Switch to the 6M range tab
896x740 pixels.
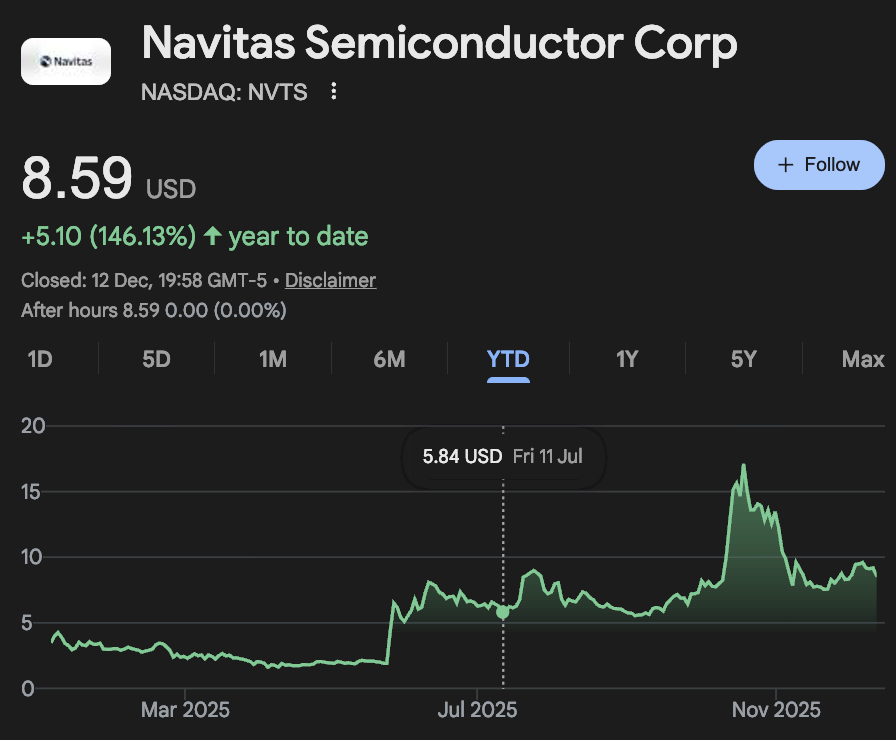tap(389, 359)
